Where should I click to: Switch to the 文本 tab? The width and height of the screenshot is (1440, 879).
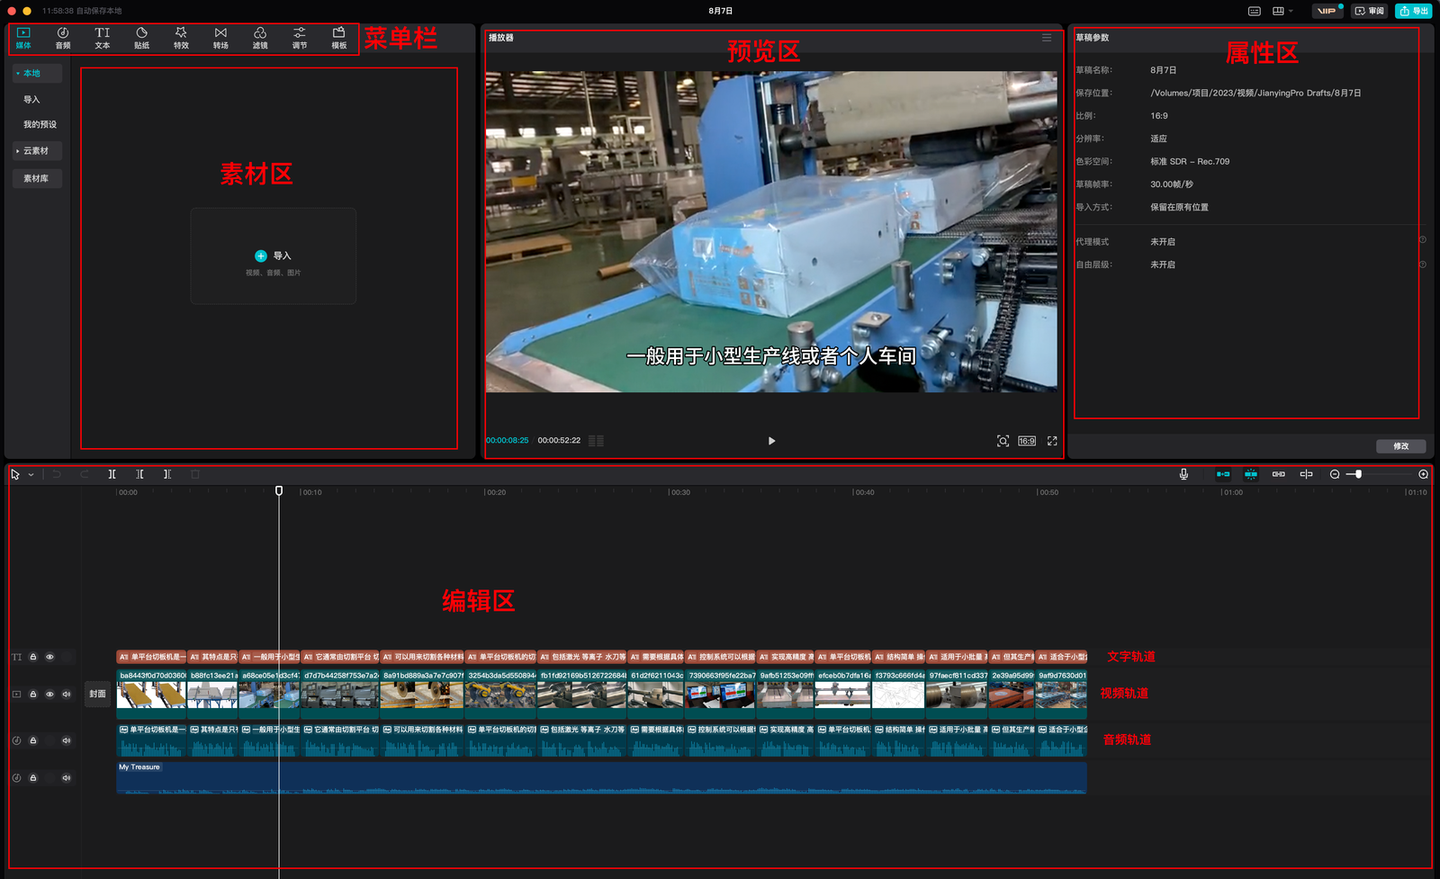[x=102, y=38]
